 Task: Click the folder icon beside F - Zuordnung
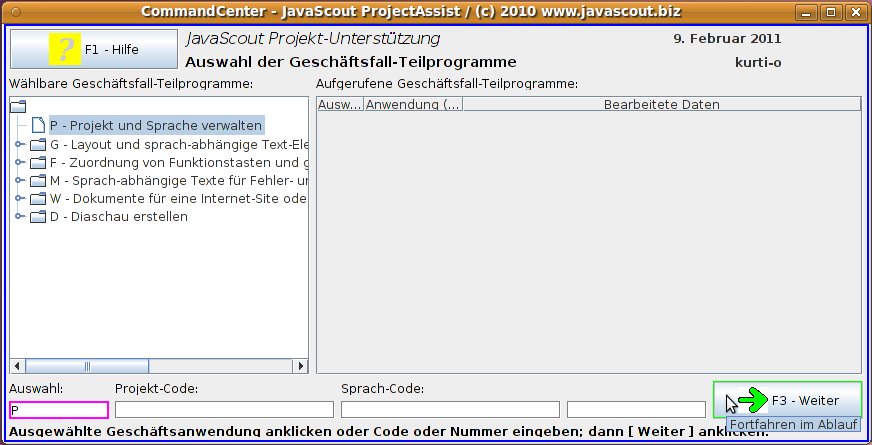point(38,163)
